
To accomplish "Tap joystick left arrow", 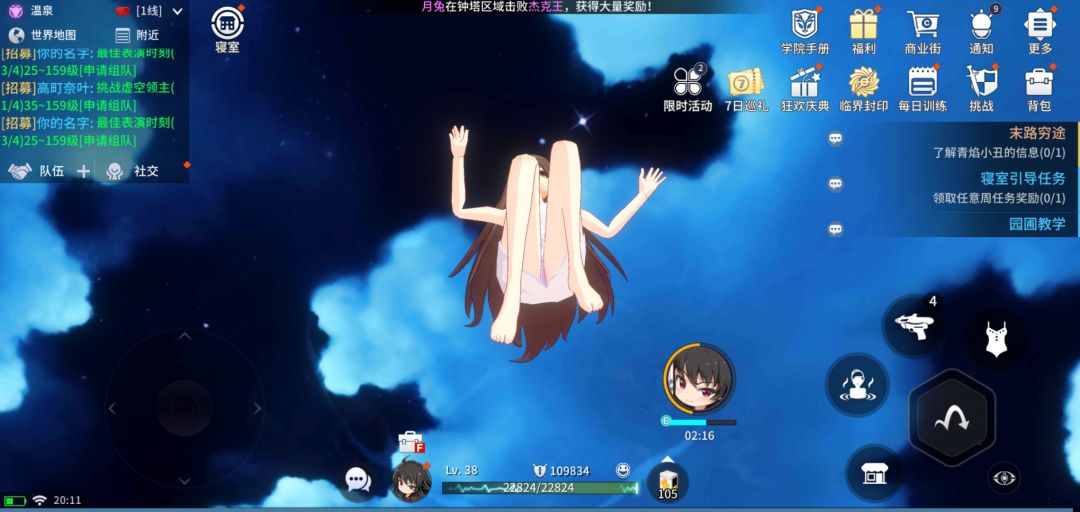I will (x=112, y=409).
